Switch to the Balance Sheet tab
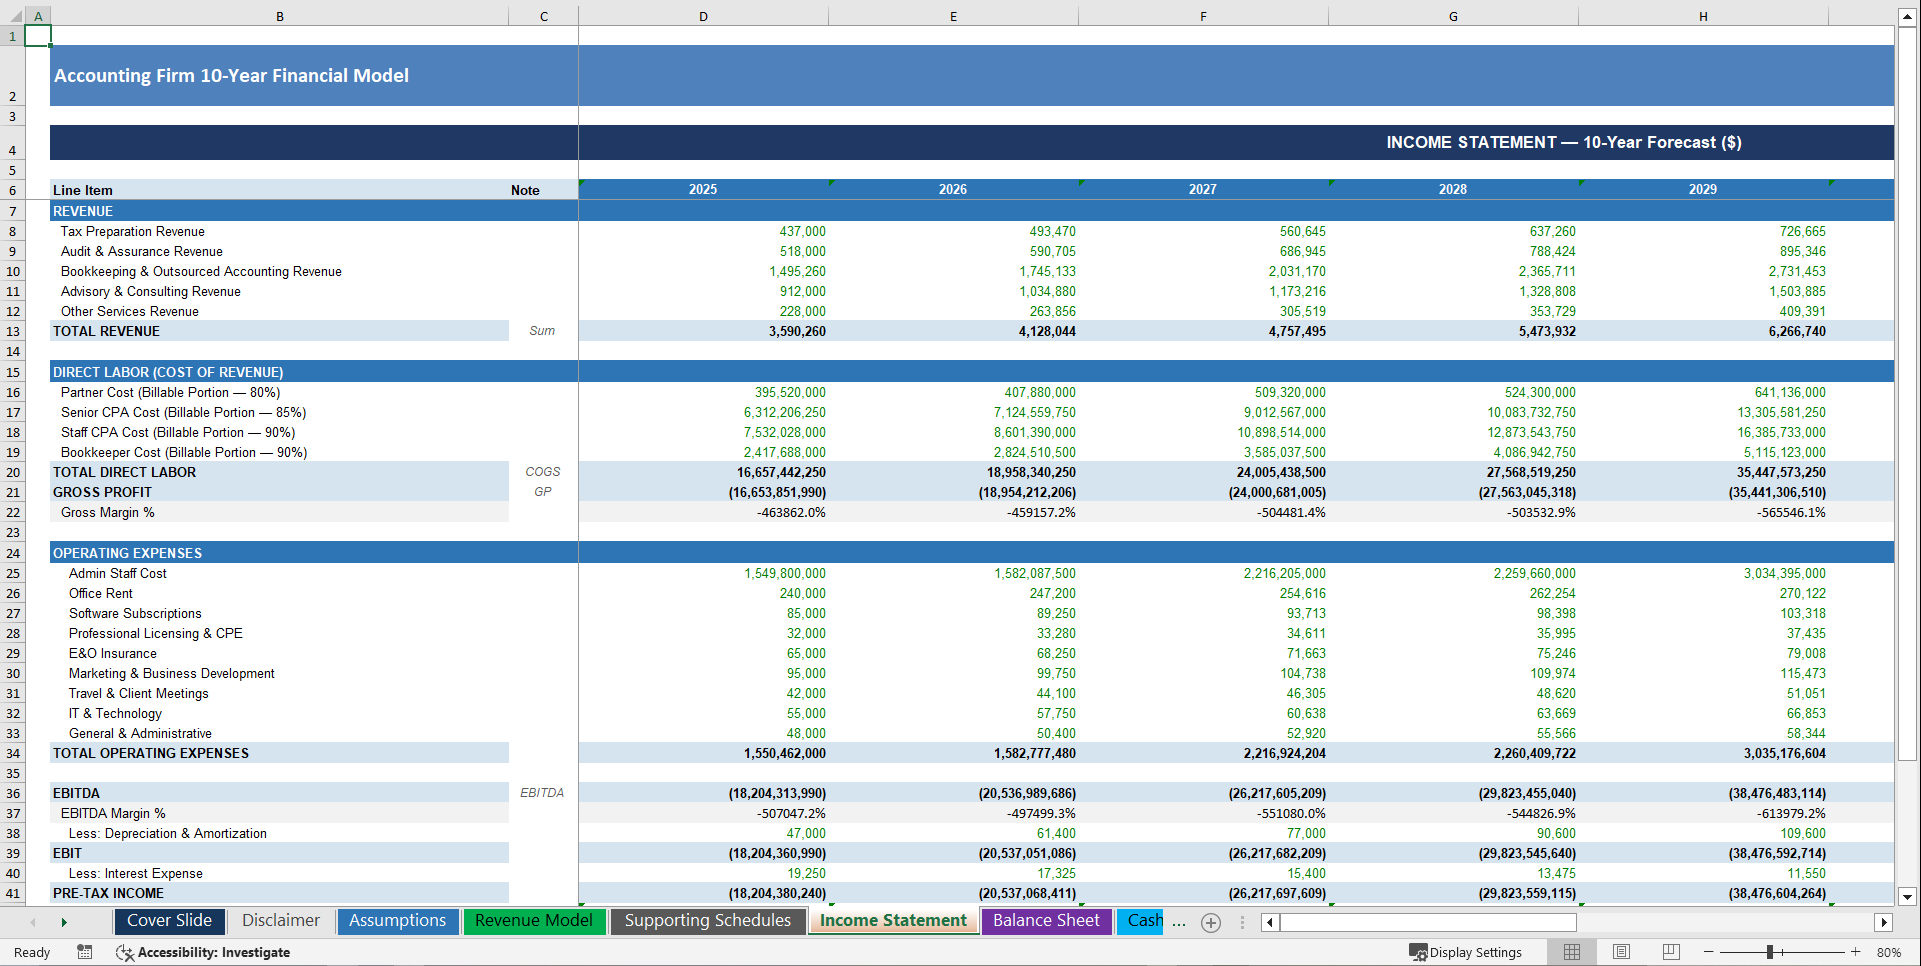This screenshot has height=966, width=1921. point(1046,921)
